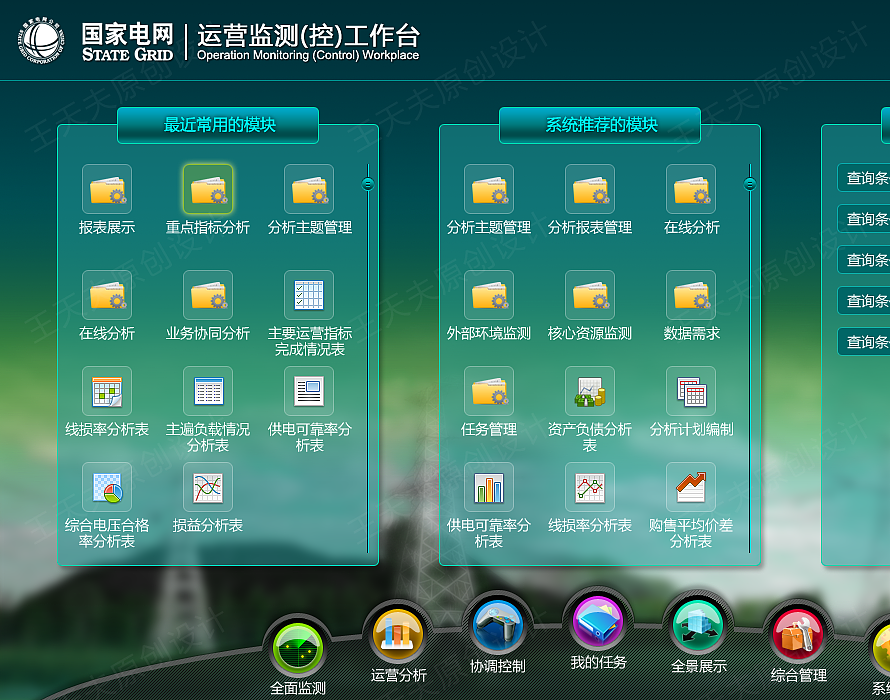Click scrollbar handle of 最近常用的模块 panel
This screenshot has height=700, width=890.
pyautogui.click(x=368, y=184)
